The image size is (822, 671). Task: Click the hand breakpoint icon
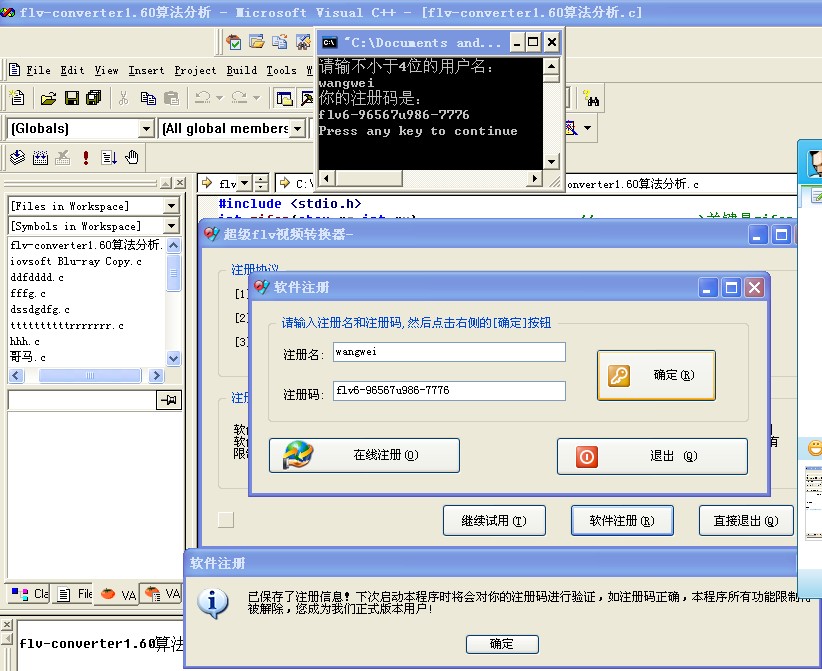(x=132, y=157)
